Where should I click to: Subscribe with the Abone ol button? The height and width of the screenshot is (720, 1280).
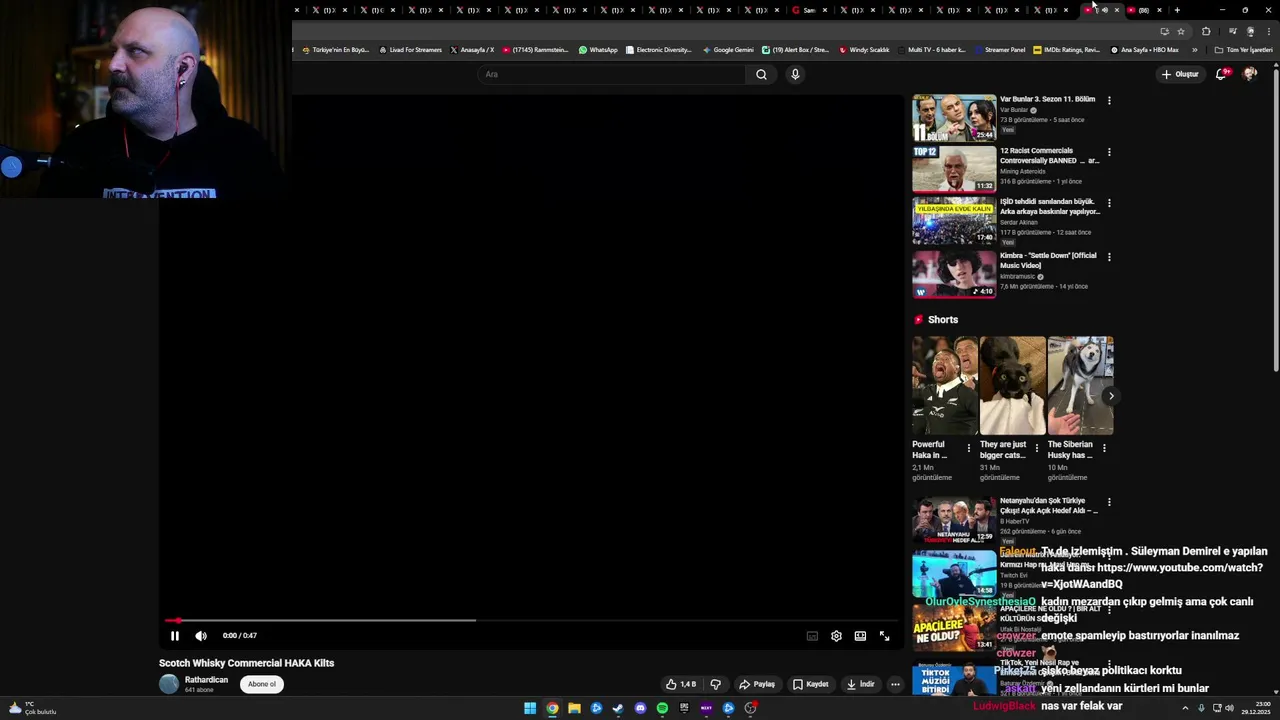262,684
